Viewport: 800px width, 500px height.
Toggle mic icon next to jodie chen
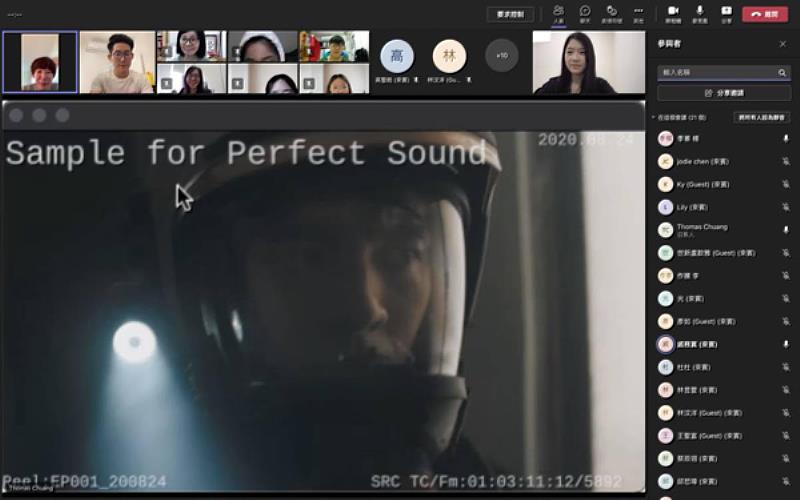[x=785, y=162]
